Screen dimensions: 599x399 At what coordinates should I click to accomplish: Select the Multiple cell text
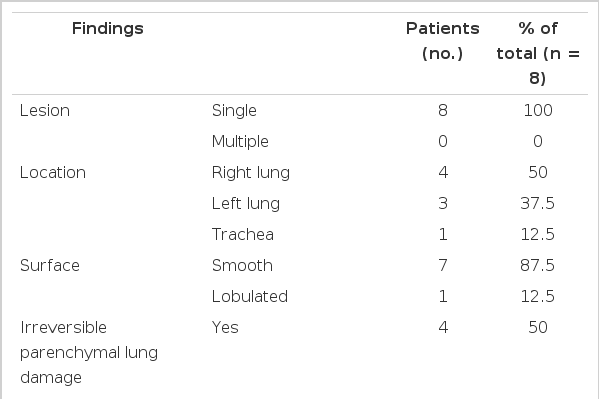240,142
